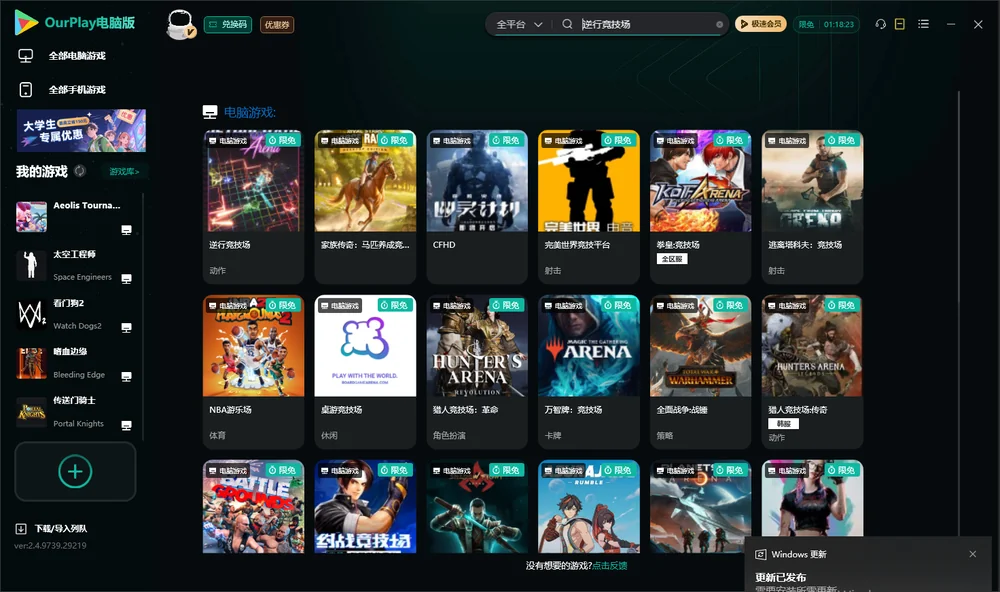
Task: Open the 拳皇:竞技场 game card
Action: (x=700, y=207)
